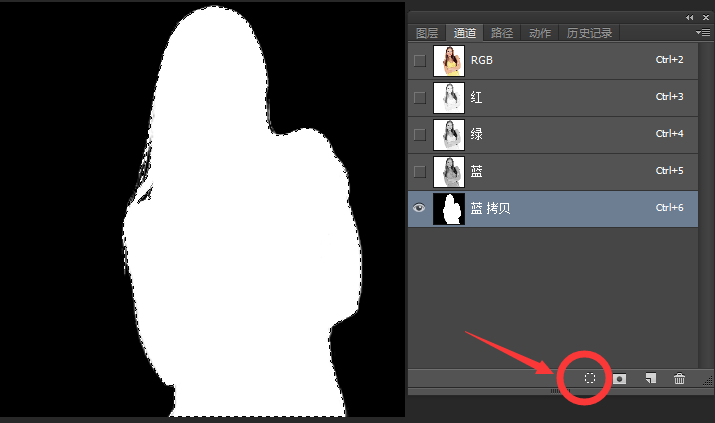The width and height of the screenshot is (715, 423).
Task: Select the 蓝 channel thumbnail
Action: coord(449,171)
